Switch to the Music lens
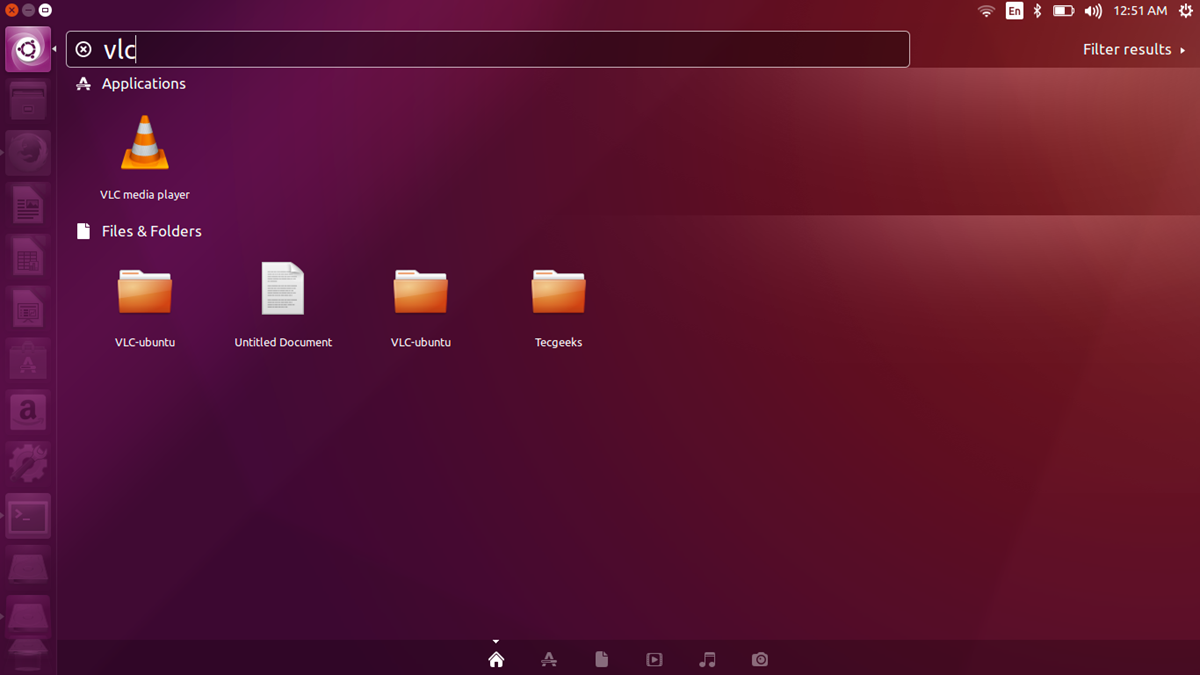The width and height of the screenshot is (1200, 675). [x=708, y=659]
